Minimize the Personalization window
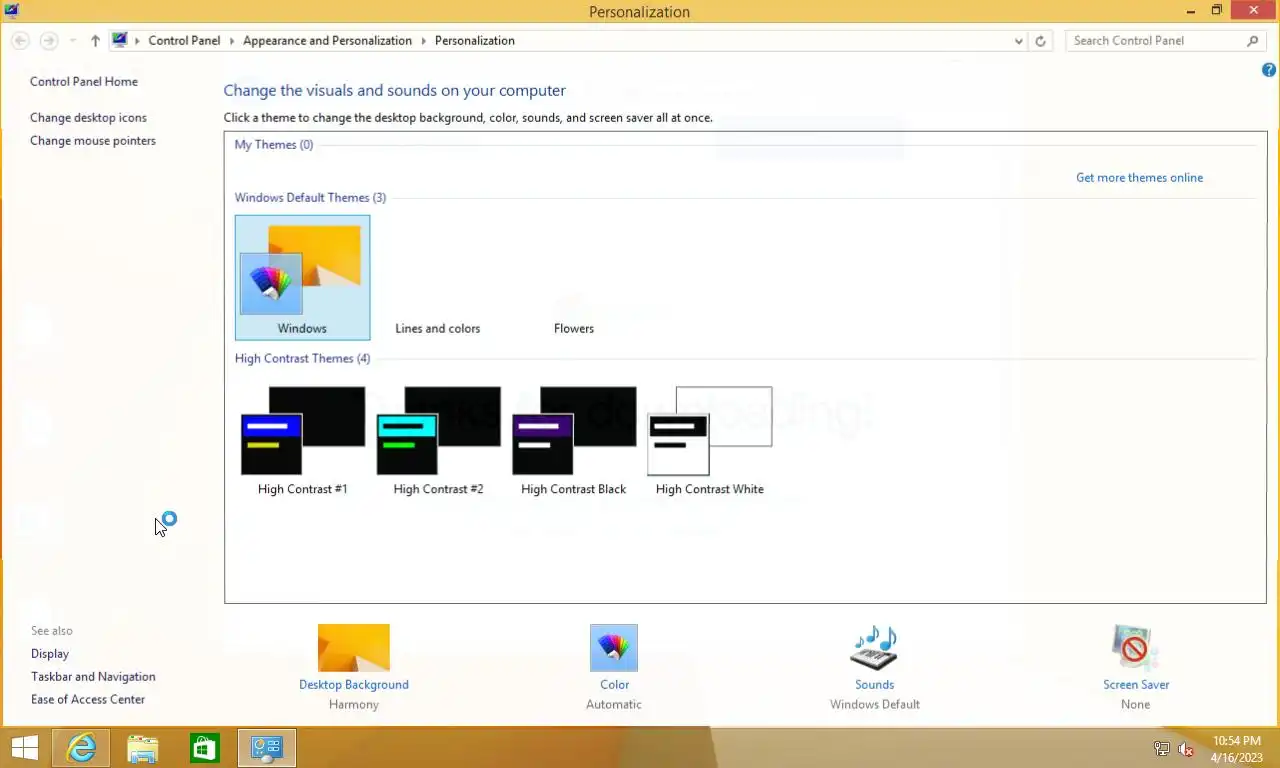This screenshot has height=768, width=1280. click(x=1191, y=11)
